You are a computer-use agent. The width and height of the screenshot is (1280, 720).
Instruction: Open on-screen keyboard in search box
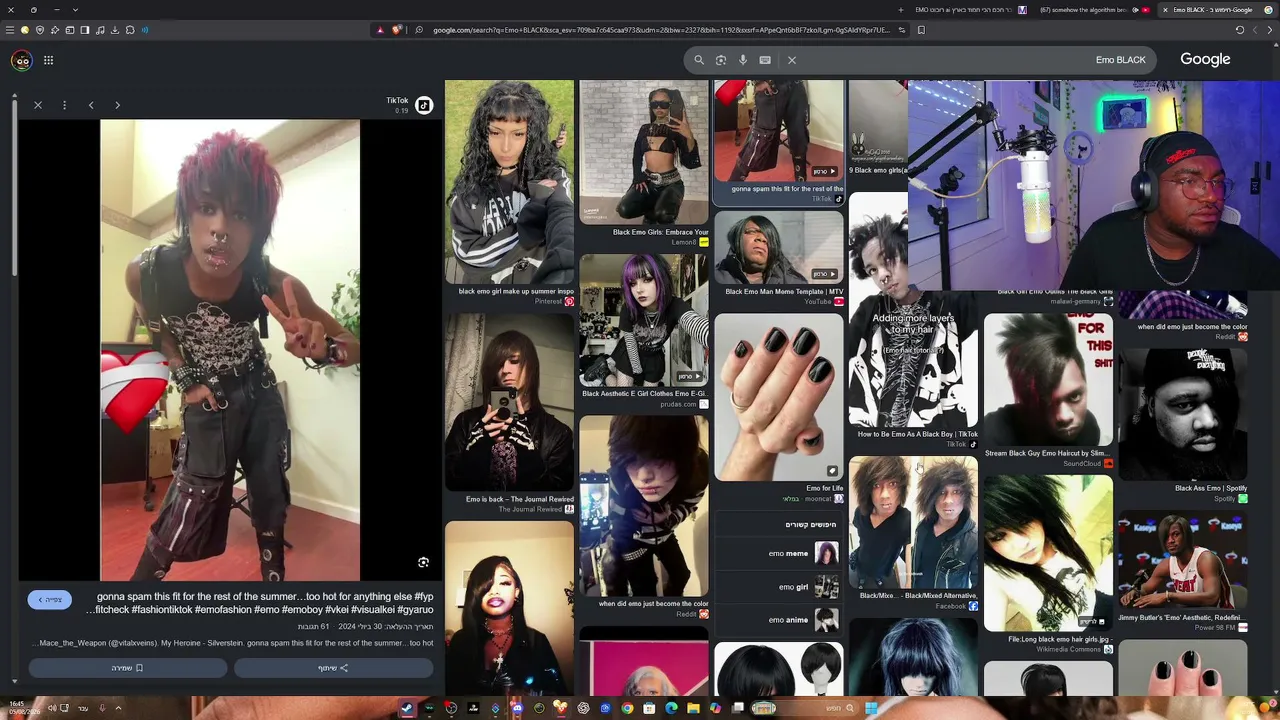765,60
